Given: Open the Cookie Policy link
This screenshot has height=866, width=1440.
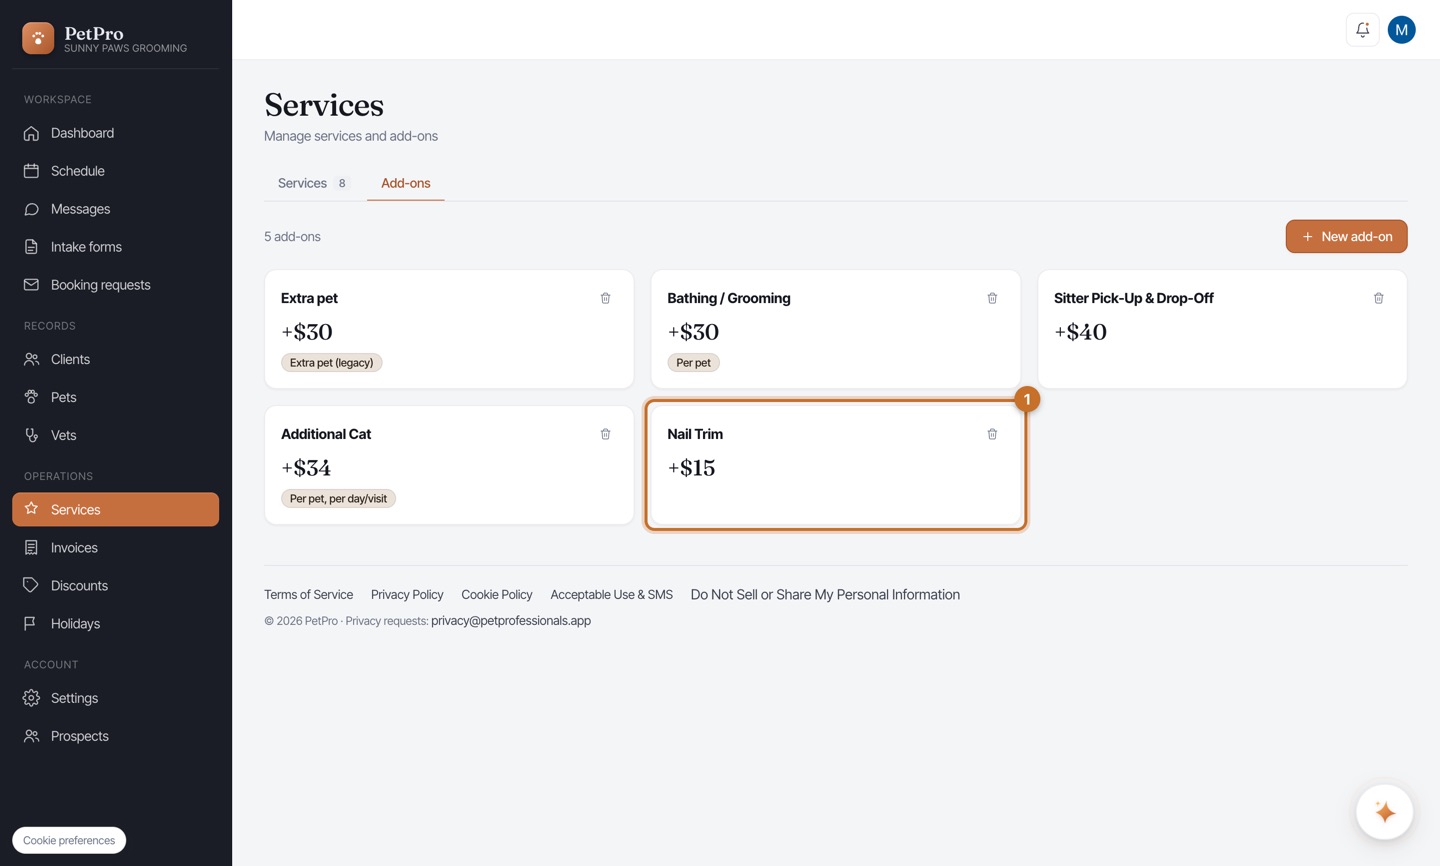Looking at the screenshot, I should coord(497,594).
